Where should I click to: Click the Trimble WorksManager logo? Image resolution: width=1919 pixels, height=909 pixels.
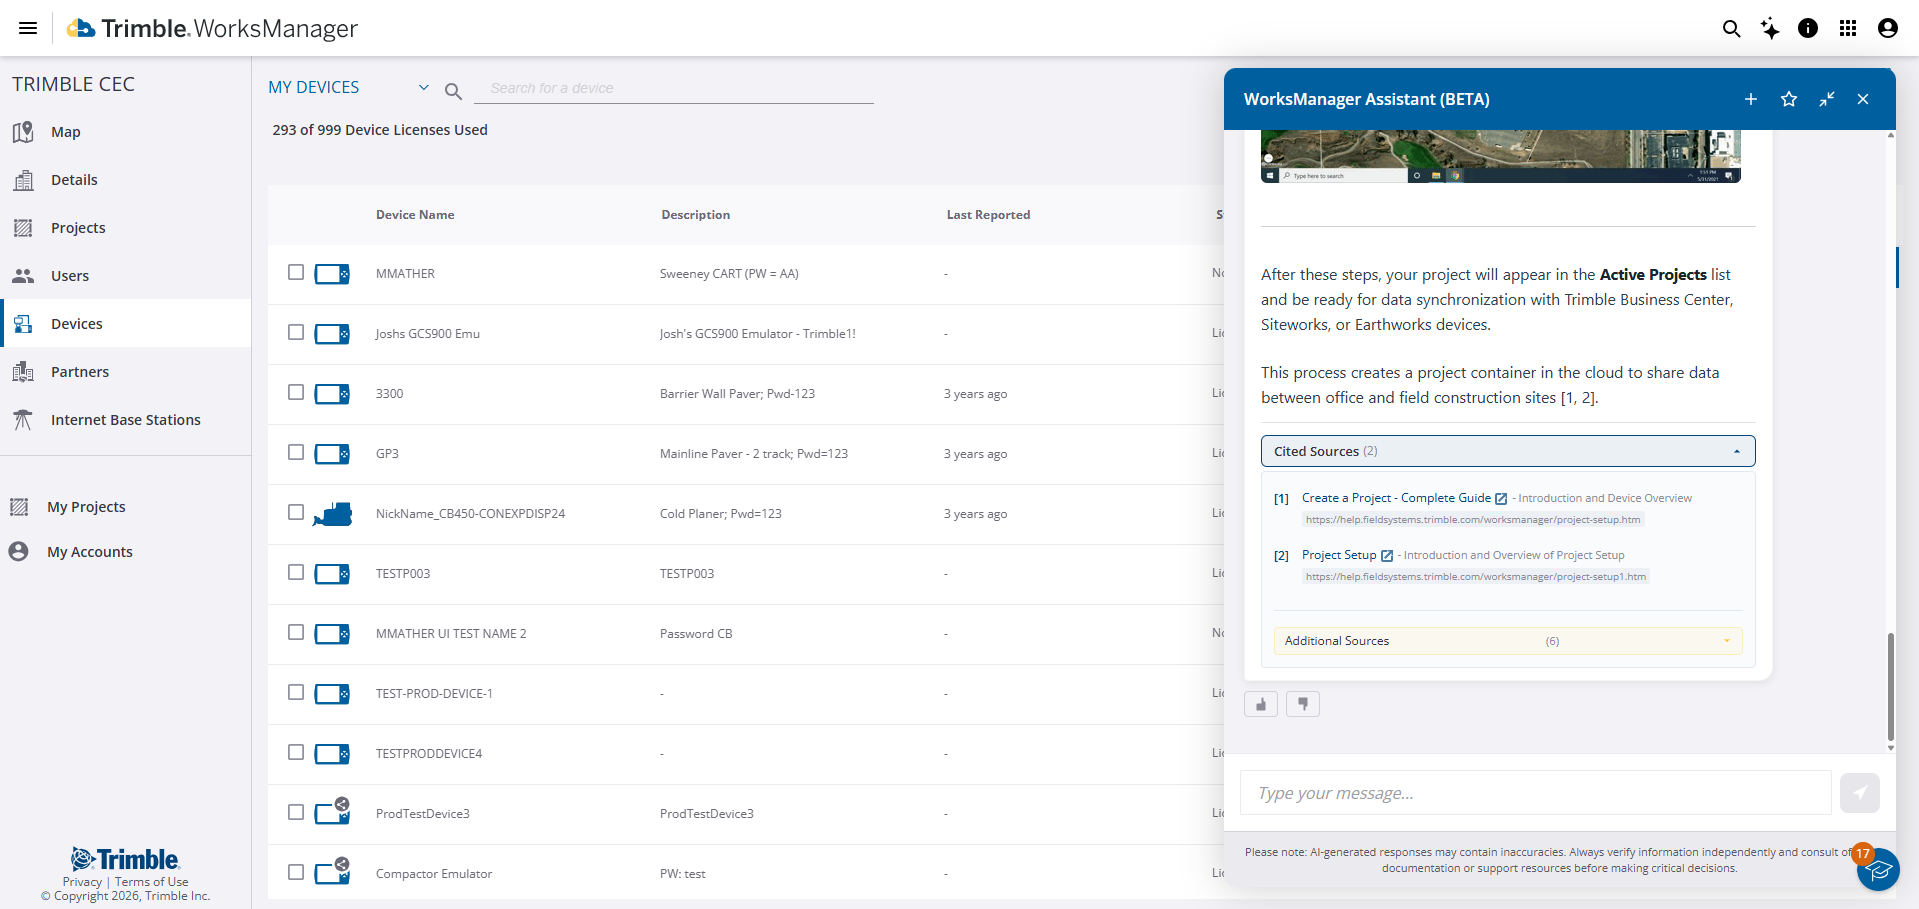tap(212, 28)
